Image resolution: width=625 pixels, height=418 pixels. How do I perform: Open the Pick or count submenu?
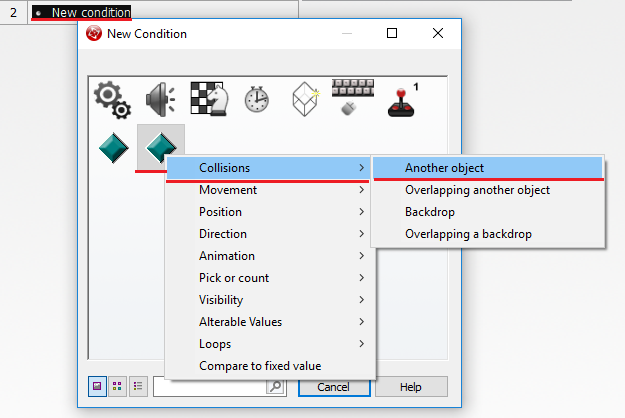270,278
